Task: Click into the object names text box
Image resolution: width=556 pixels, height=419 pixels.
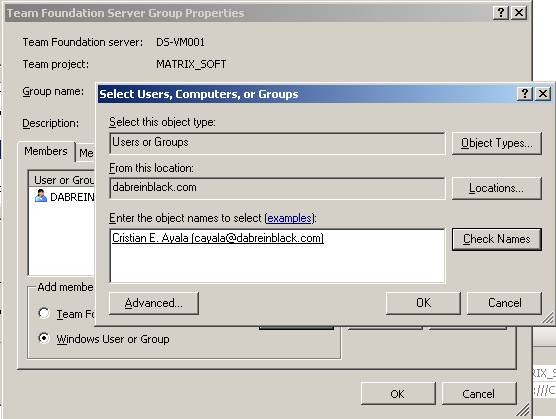Action: click(x=277, y=256)
